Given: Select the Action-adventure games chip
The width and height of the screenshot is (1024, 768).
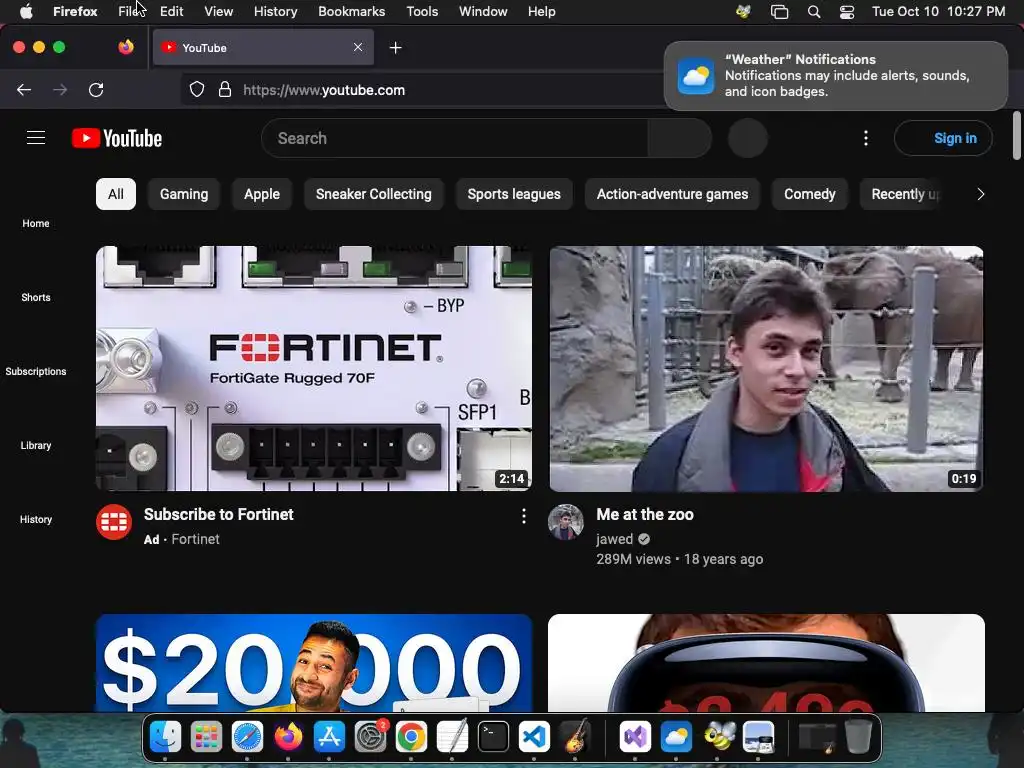Looking at the screenshot, I should 672,194.
